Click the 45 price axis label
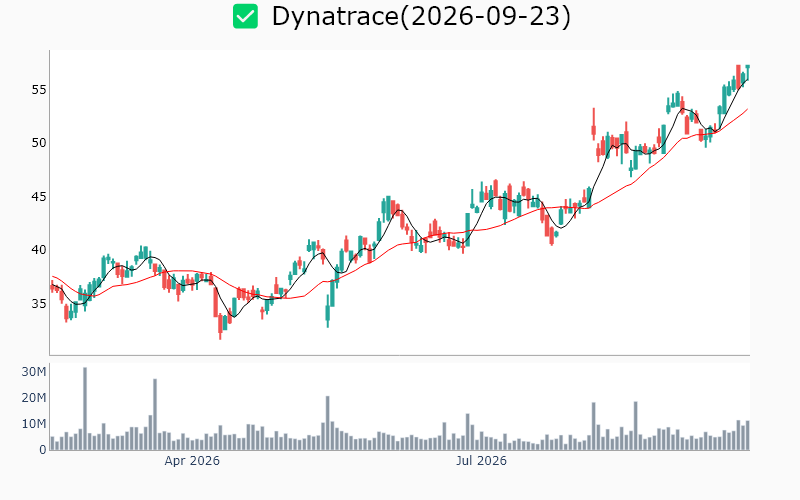 (x=39, y=196)
